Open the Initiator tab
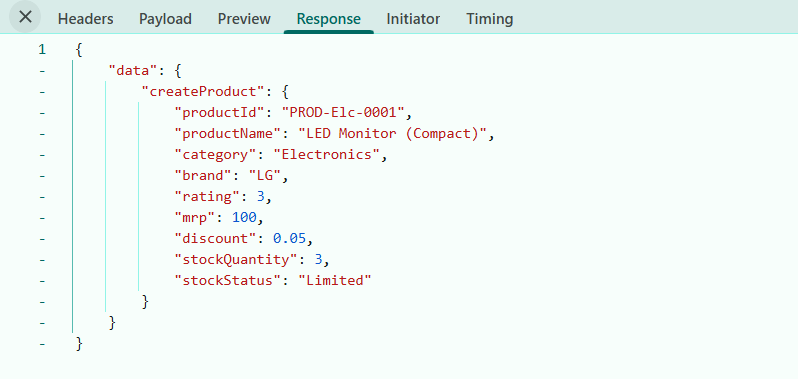798x379 pixels. point(413,19)
